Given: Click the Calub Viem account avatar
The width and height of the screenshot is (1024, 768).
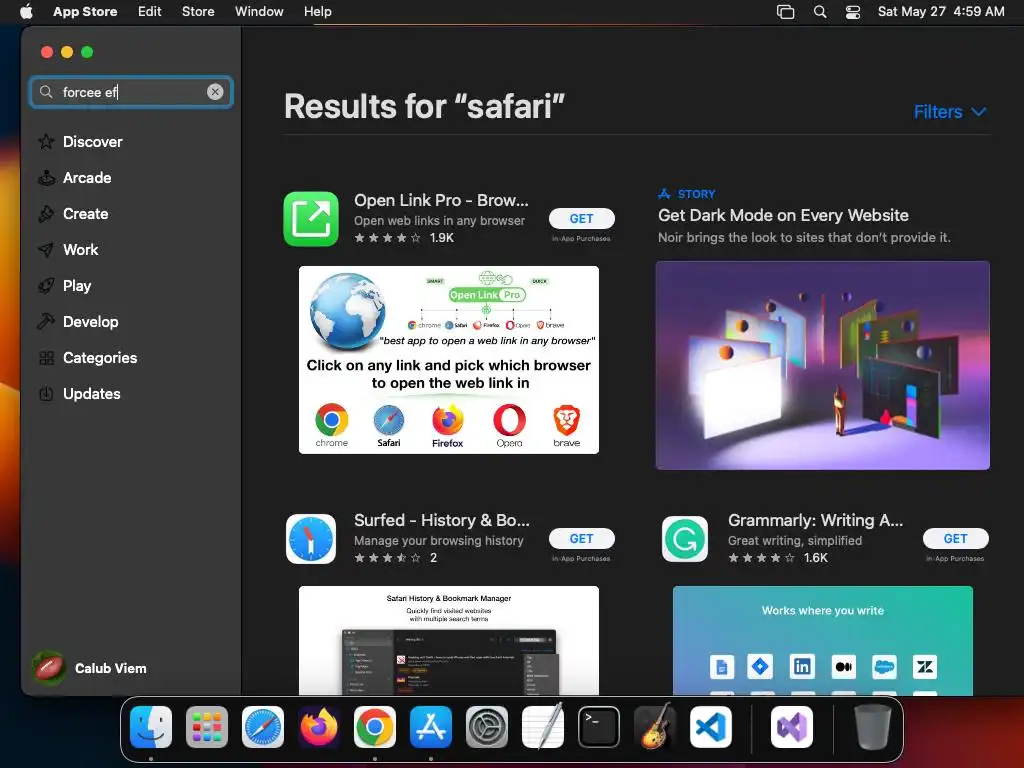Looking at the screenshot, I should point(49,668).
